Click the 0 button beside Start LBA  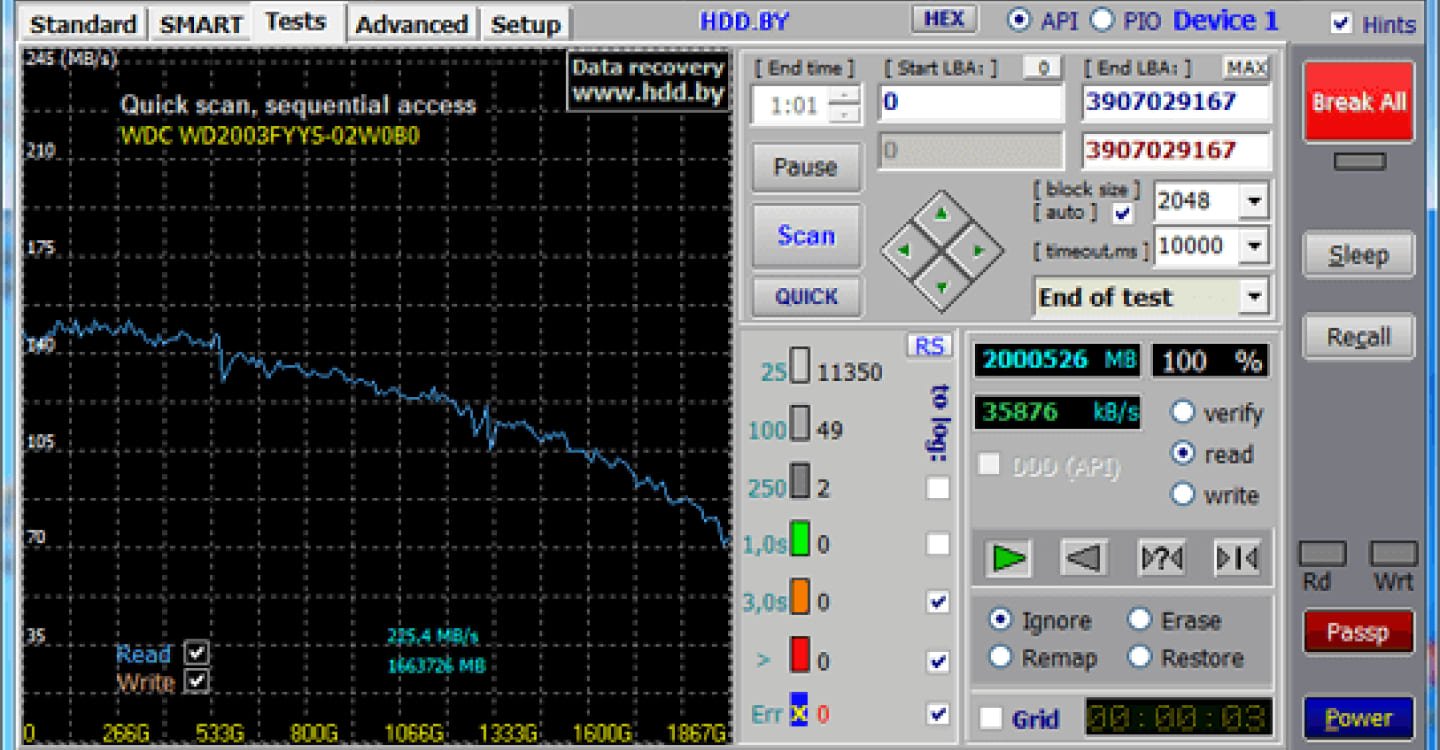coord(1042,68)
